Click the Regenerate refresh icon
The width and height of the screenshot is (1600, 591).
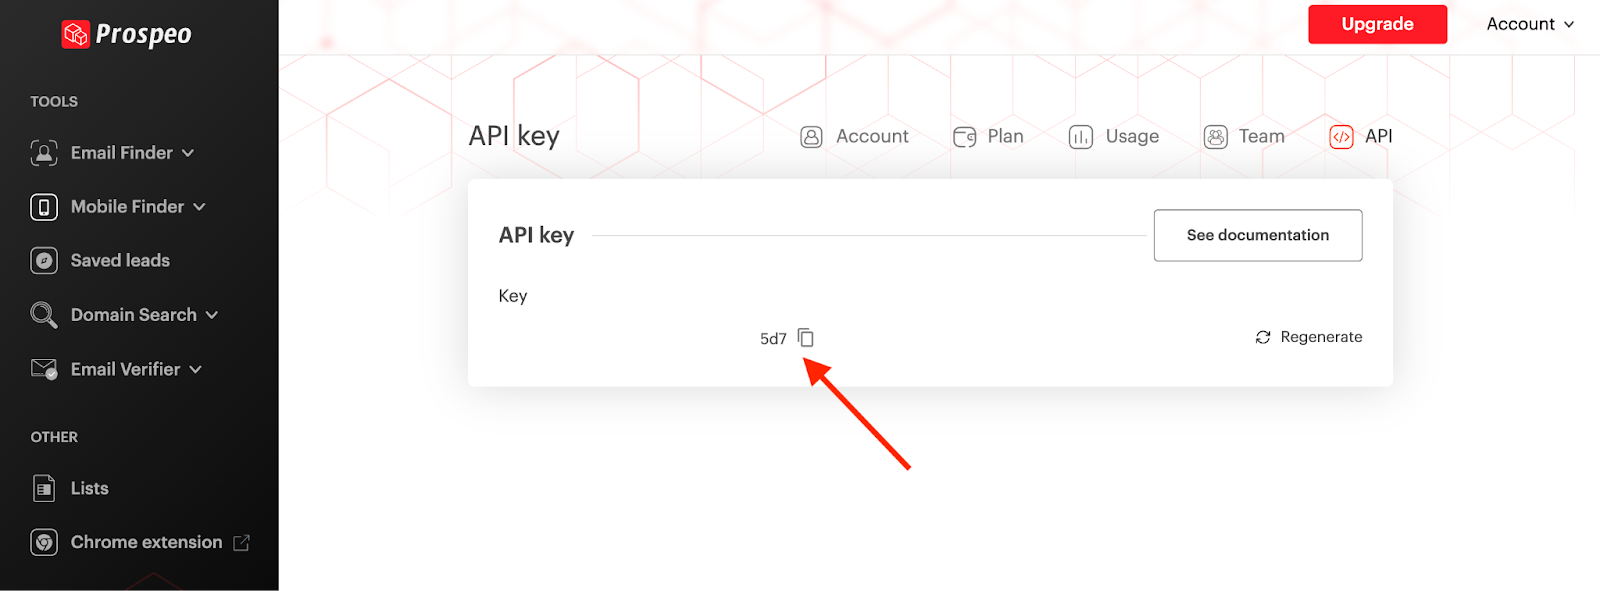tap(1263, 337)
